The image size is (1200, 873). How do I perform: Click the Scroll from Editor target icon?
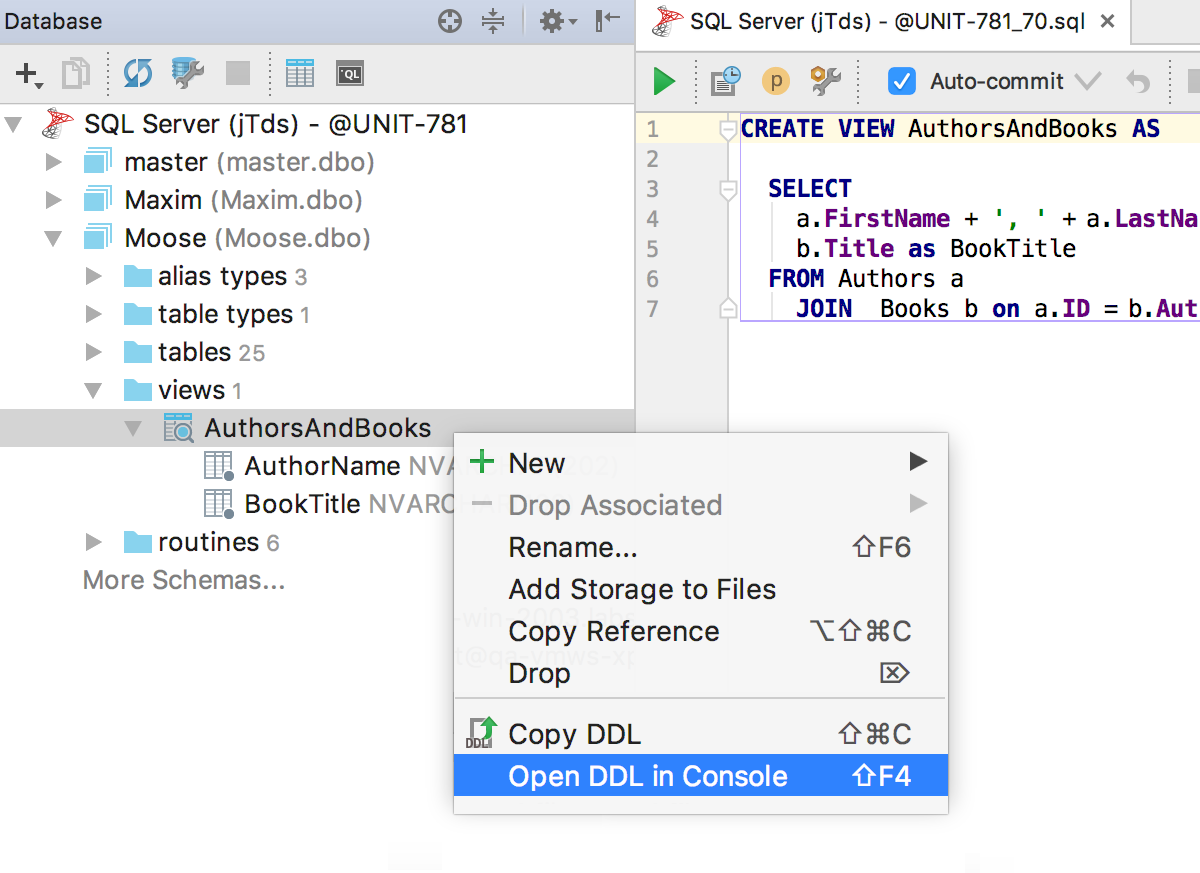point(450,21)
